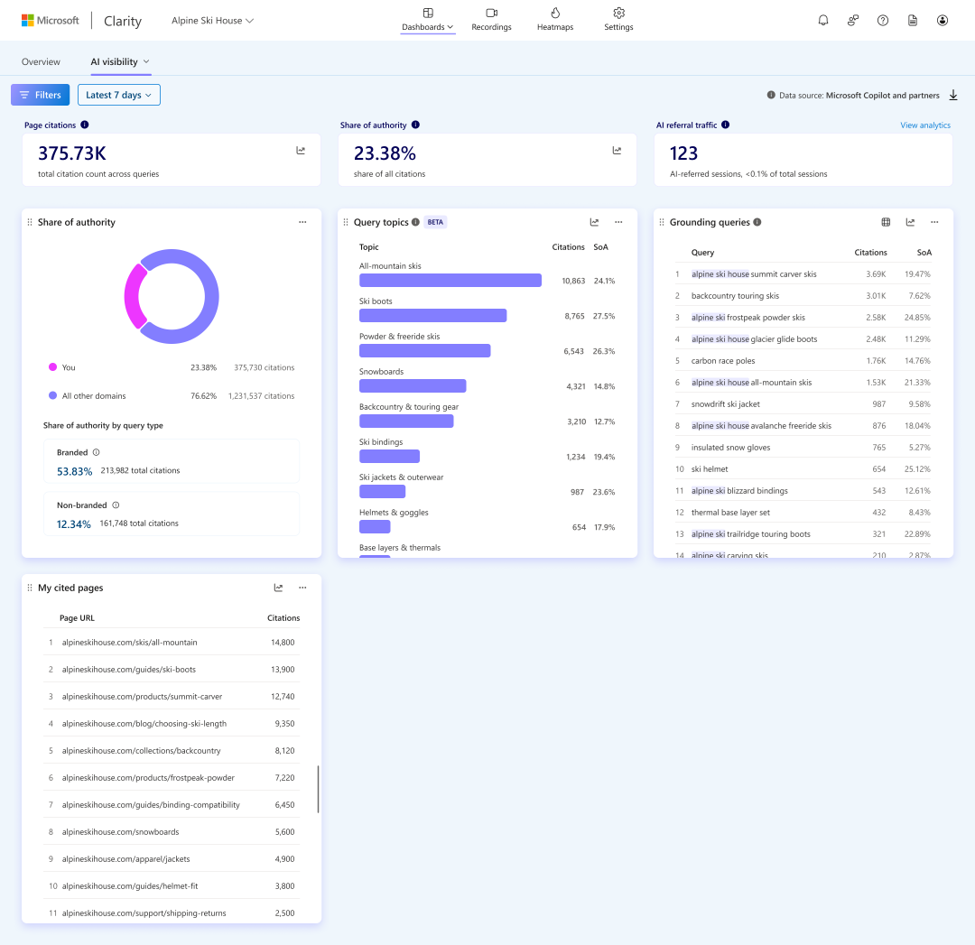Go to Heatmaps
Viewport: 975px width, 945px height.
(555, 19)
